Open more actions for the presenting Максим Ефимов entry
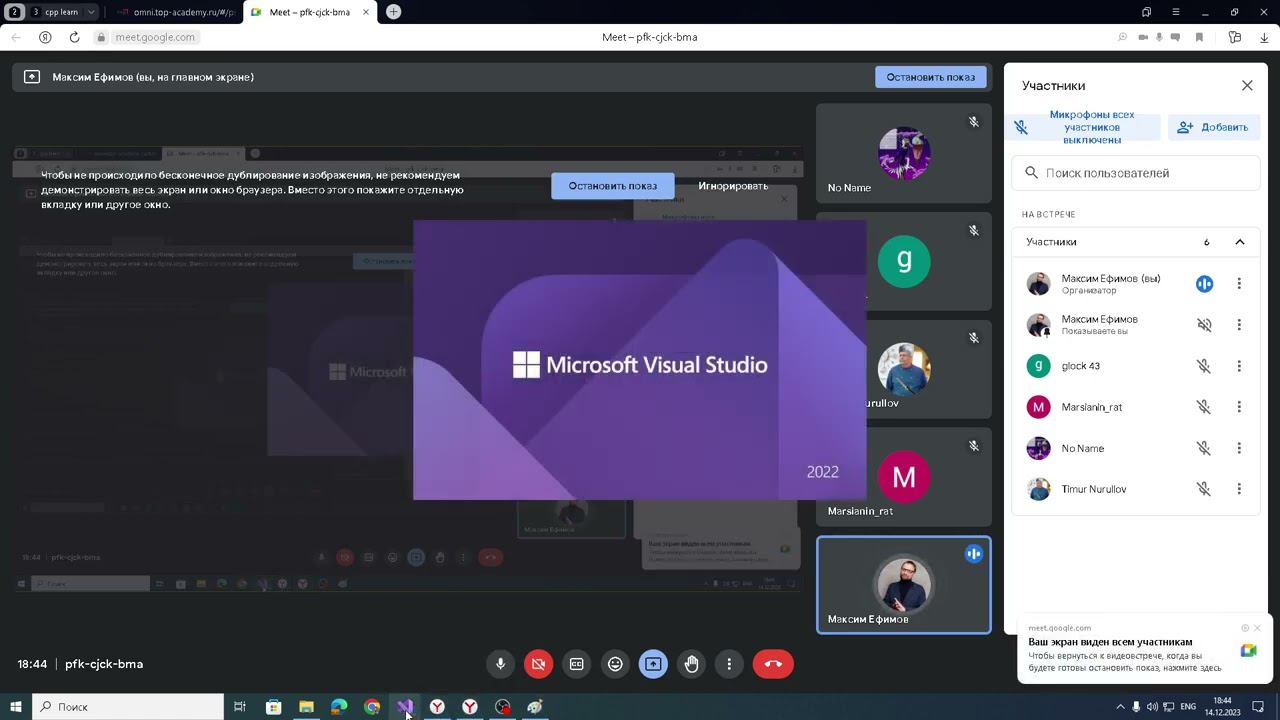The image size is (1280, 720). pos(1239,325)
